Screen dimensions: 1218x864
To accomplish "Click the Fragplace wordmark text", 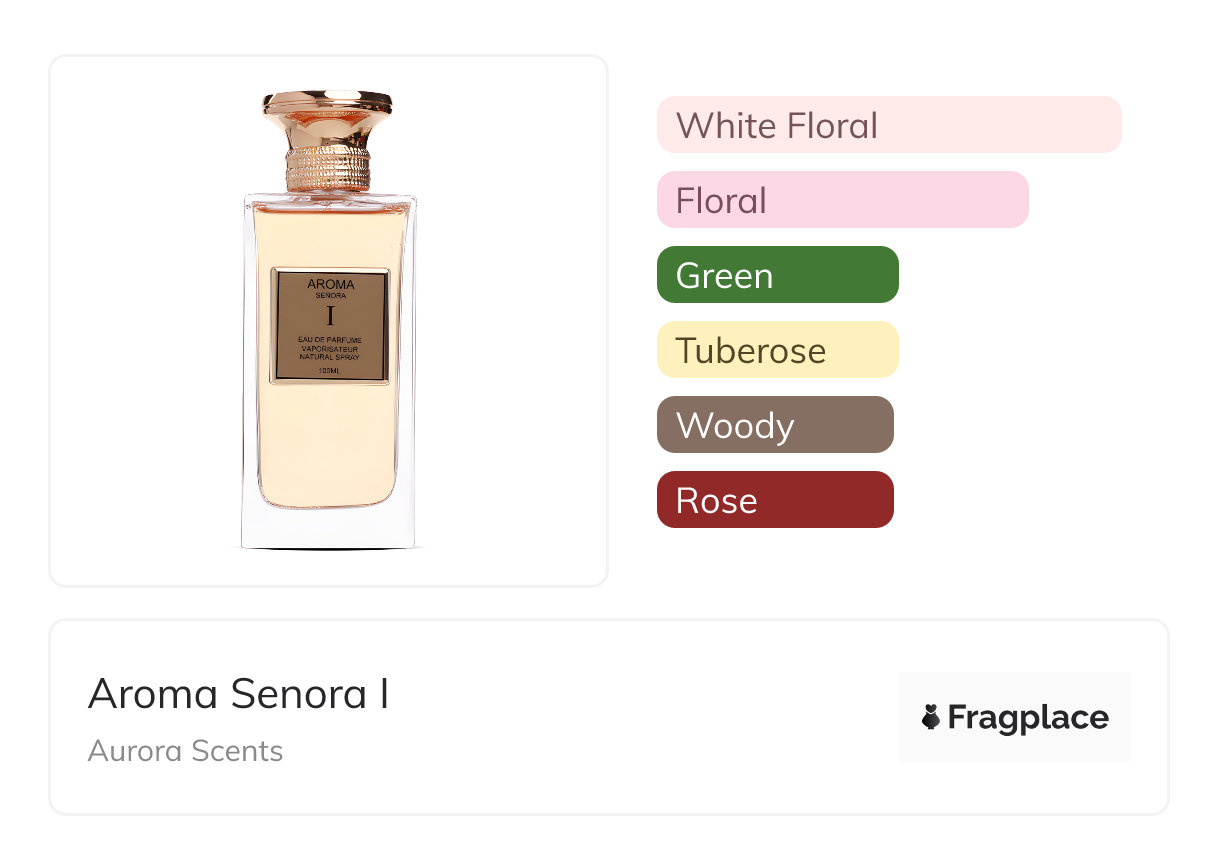I will click(x=1028, y=717).
